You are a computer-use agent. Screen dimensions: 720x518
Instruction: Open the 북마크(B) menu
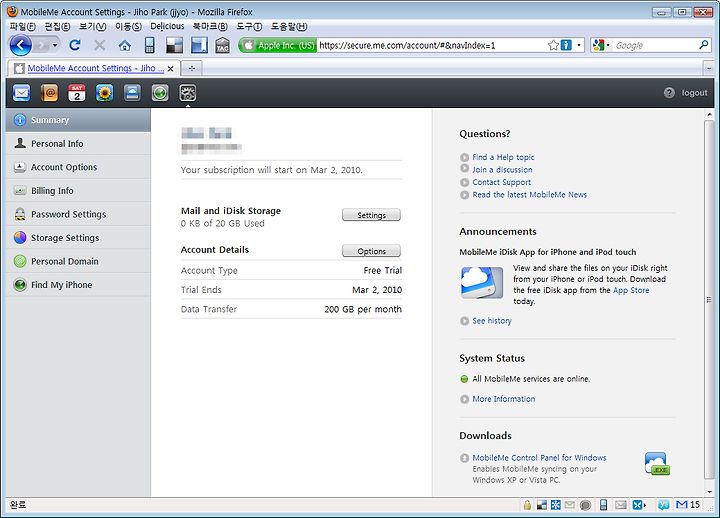pos(210,26)
